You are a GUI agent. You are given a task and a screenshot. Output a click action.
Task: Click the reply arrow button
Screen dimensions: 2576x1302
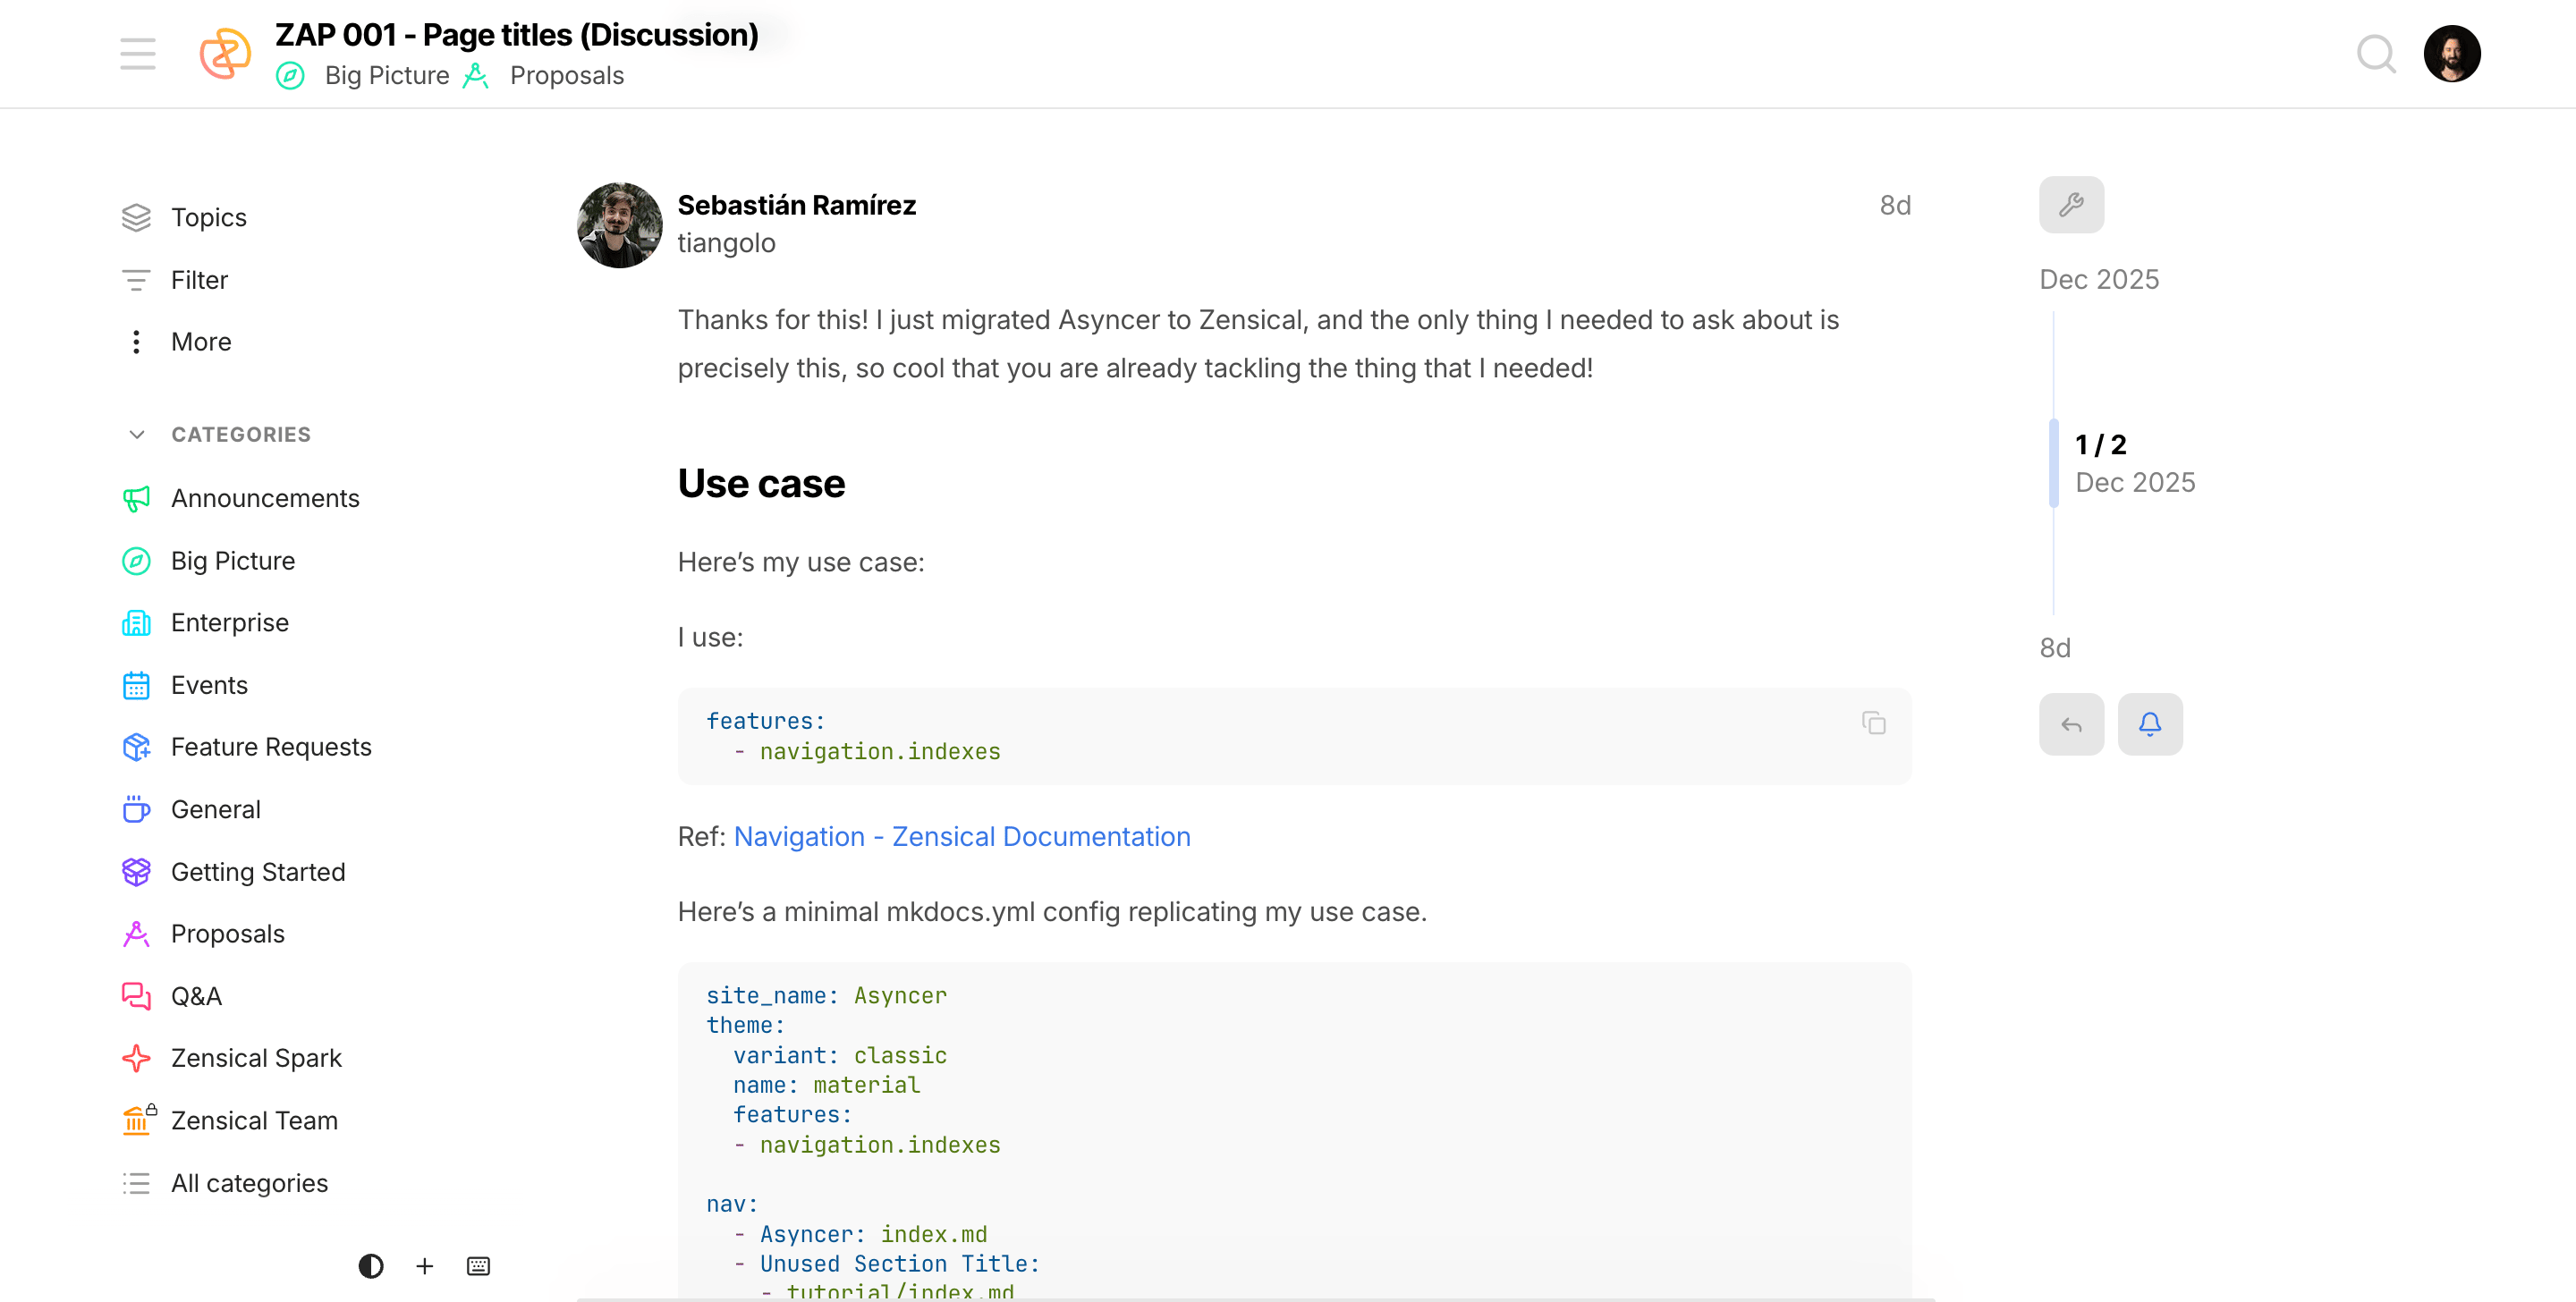coord(2071,724)
